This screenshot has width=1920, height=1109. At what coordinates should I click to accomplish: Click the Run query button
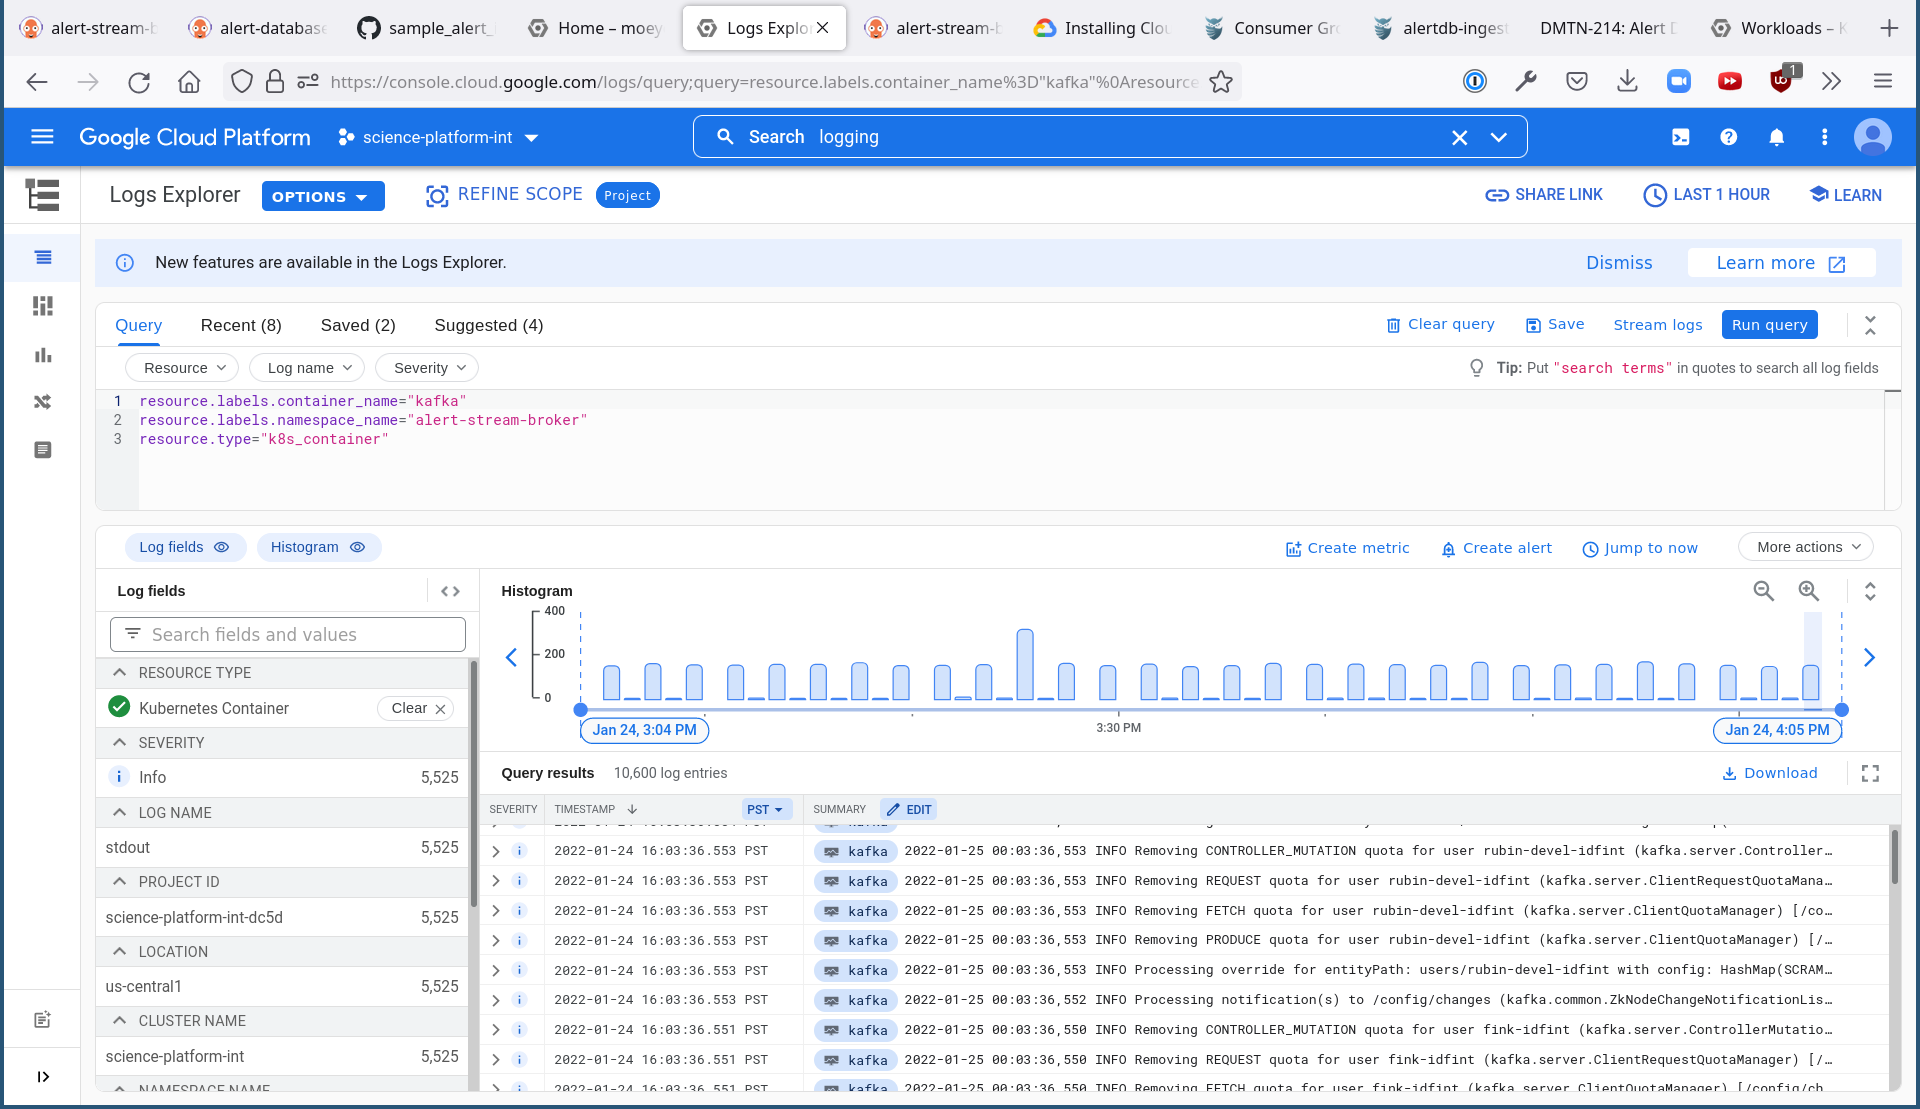(1770, 325)
